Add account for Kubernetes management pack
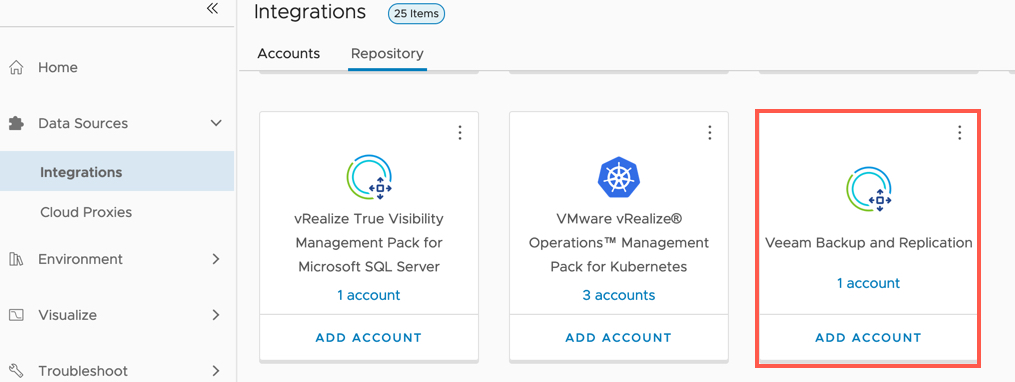 tap(619, 337)
